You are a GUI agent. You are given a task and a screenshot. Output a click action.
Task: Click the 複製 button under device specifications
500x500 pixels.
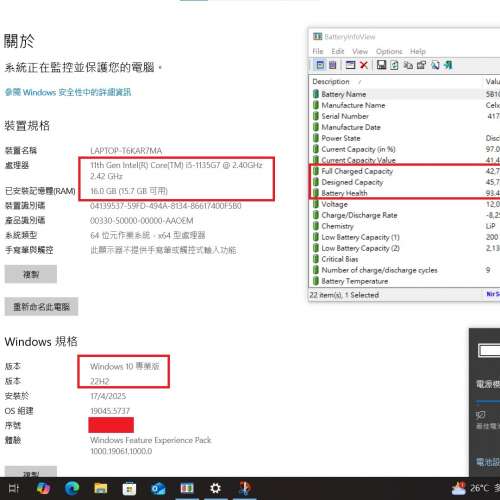coord(31,274)
